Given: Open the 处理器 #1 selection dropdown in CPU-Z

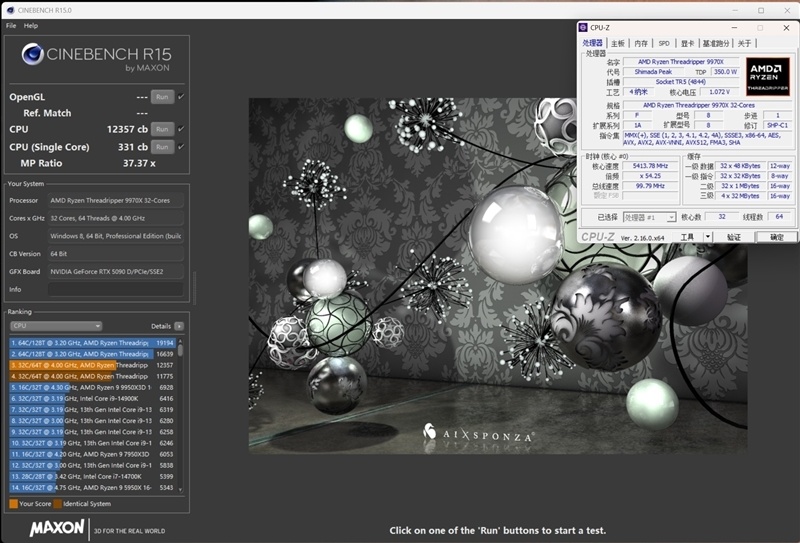Looking at the screenshot, I should (648, 217).
